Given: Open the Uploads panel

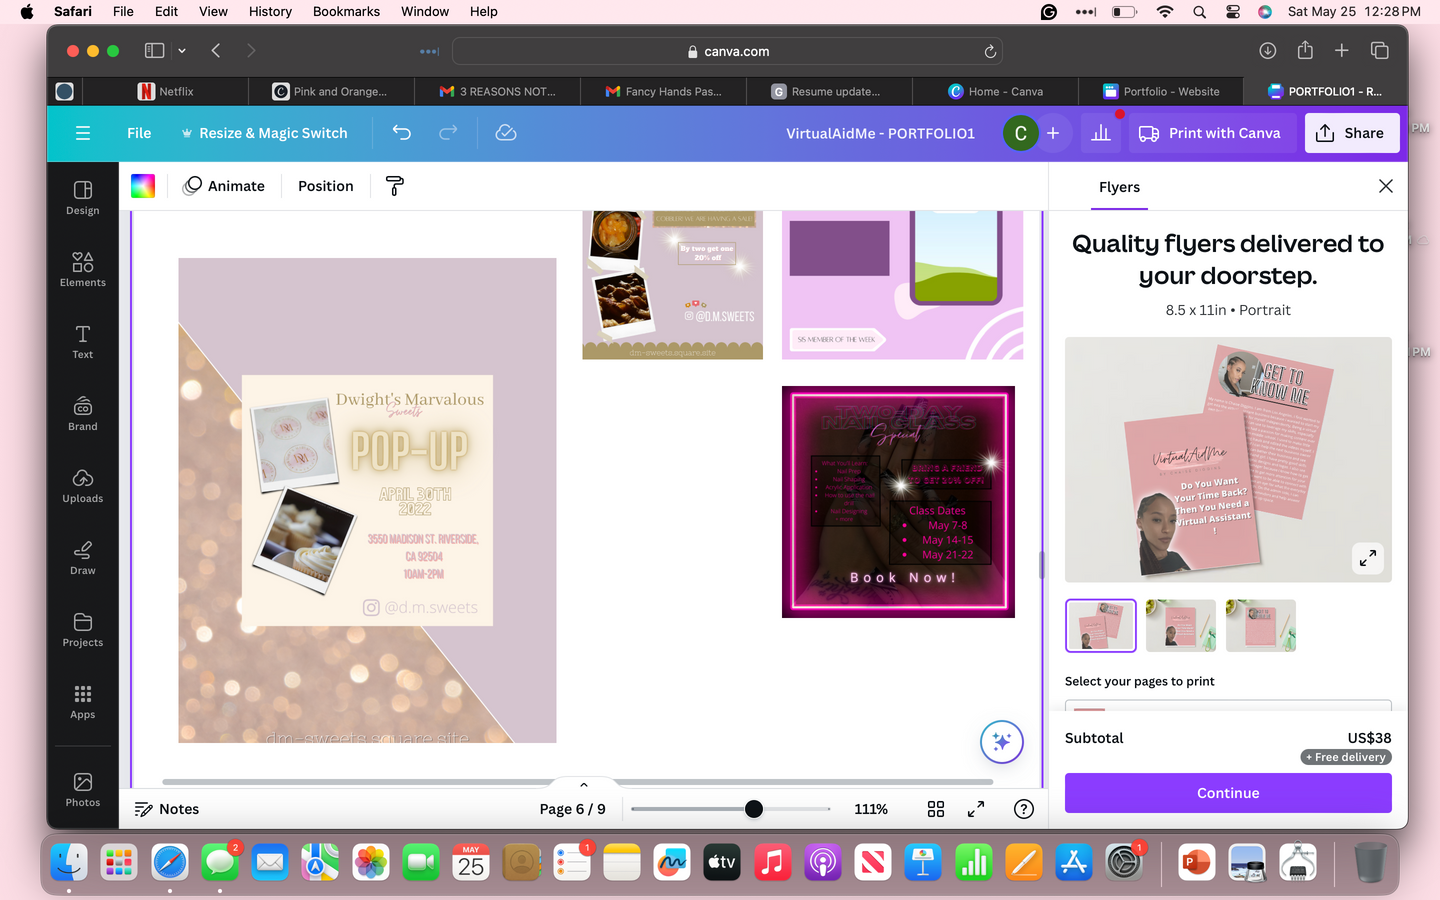Looking at the screenshot, I should (82, 485).
